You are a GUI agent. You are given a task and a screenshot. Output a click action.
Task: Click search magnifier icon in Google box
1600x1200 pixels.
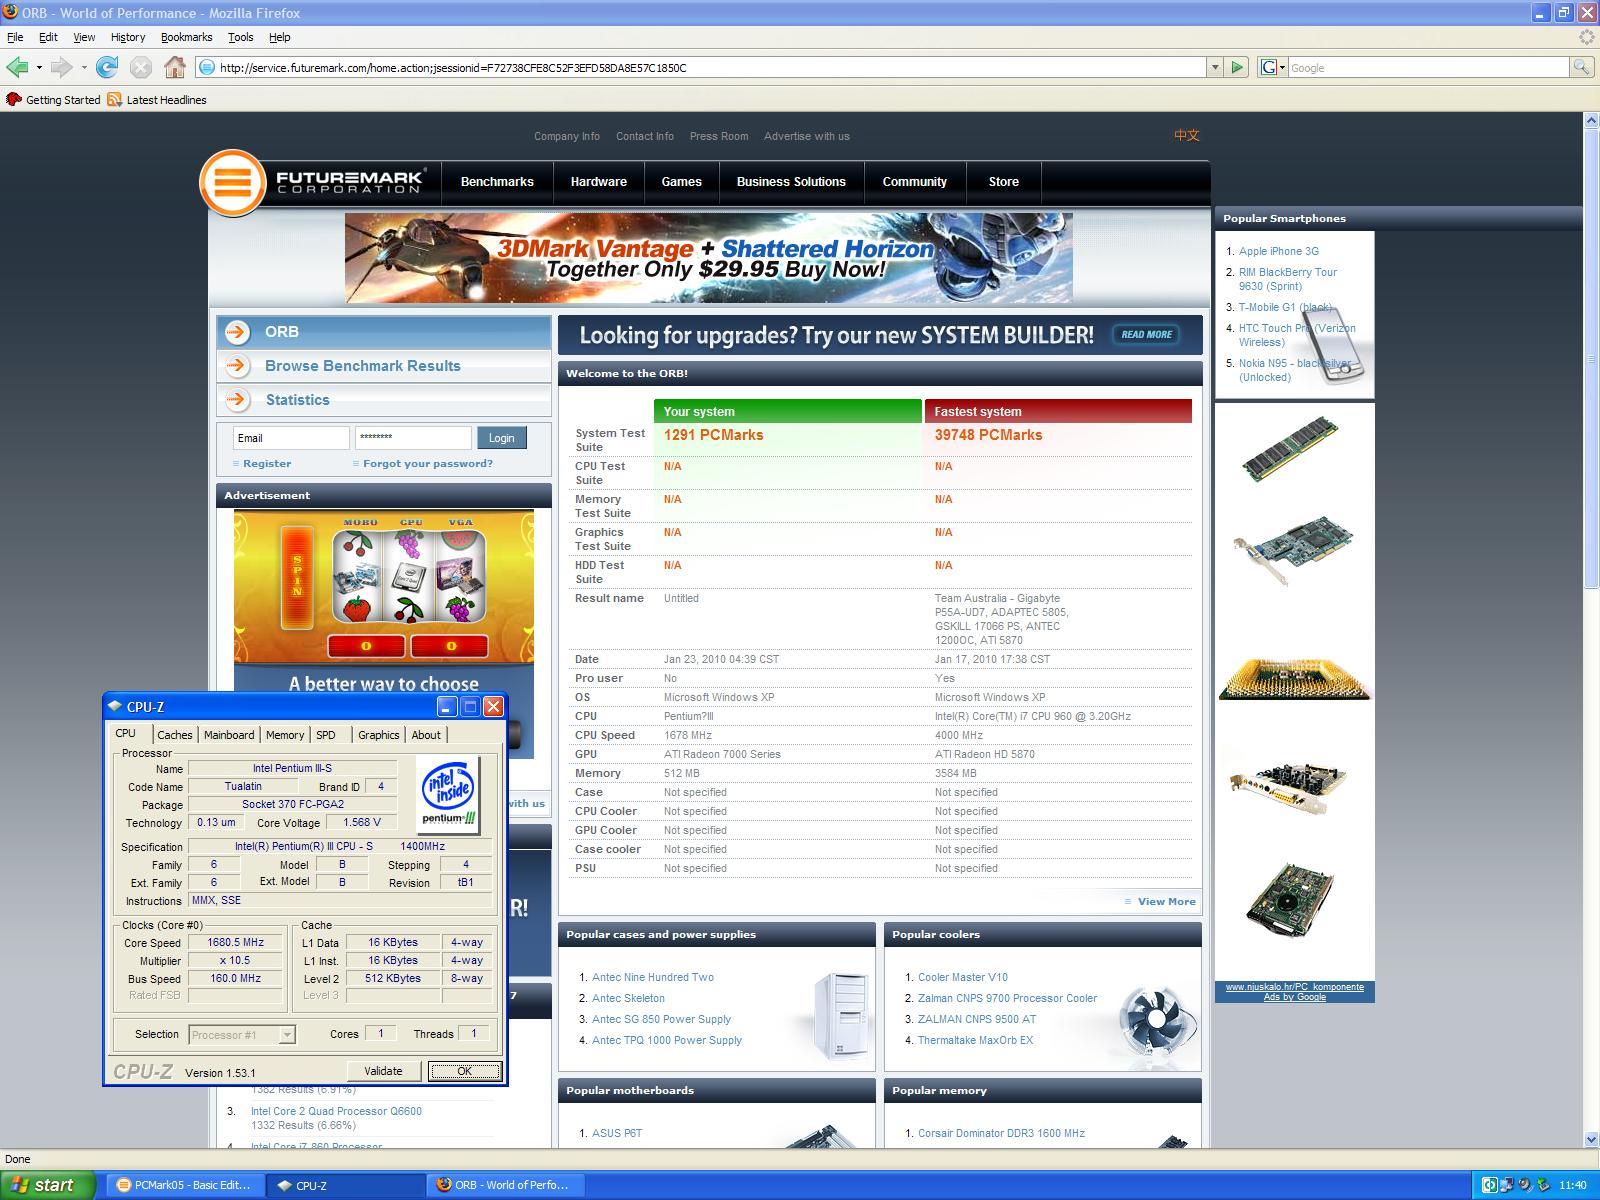(1581, 67)
